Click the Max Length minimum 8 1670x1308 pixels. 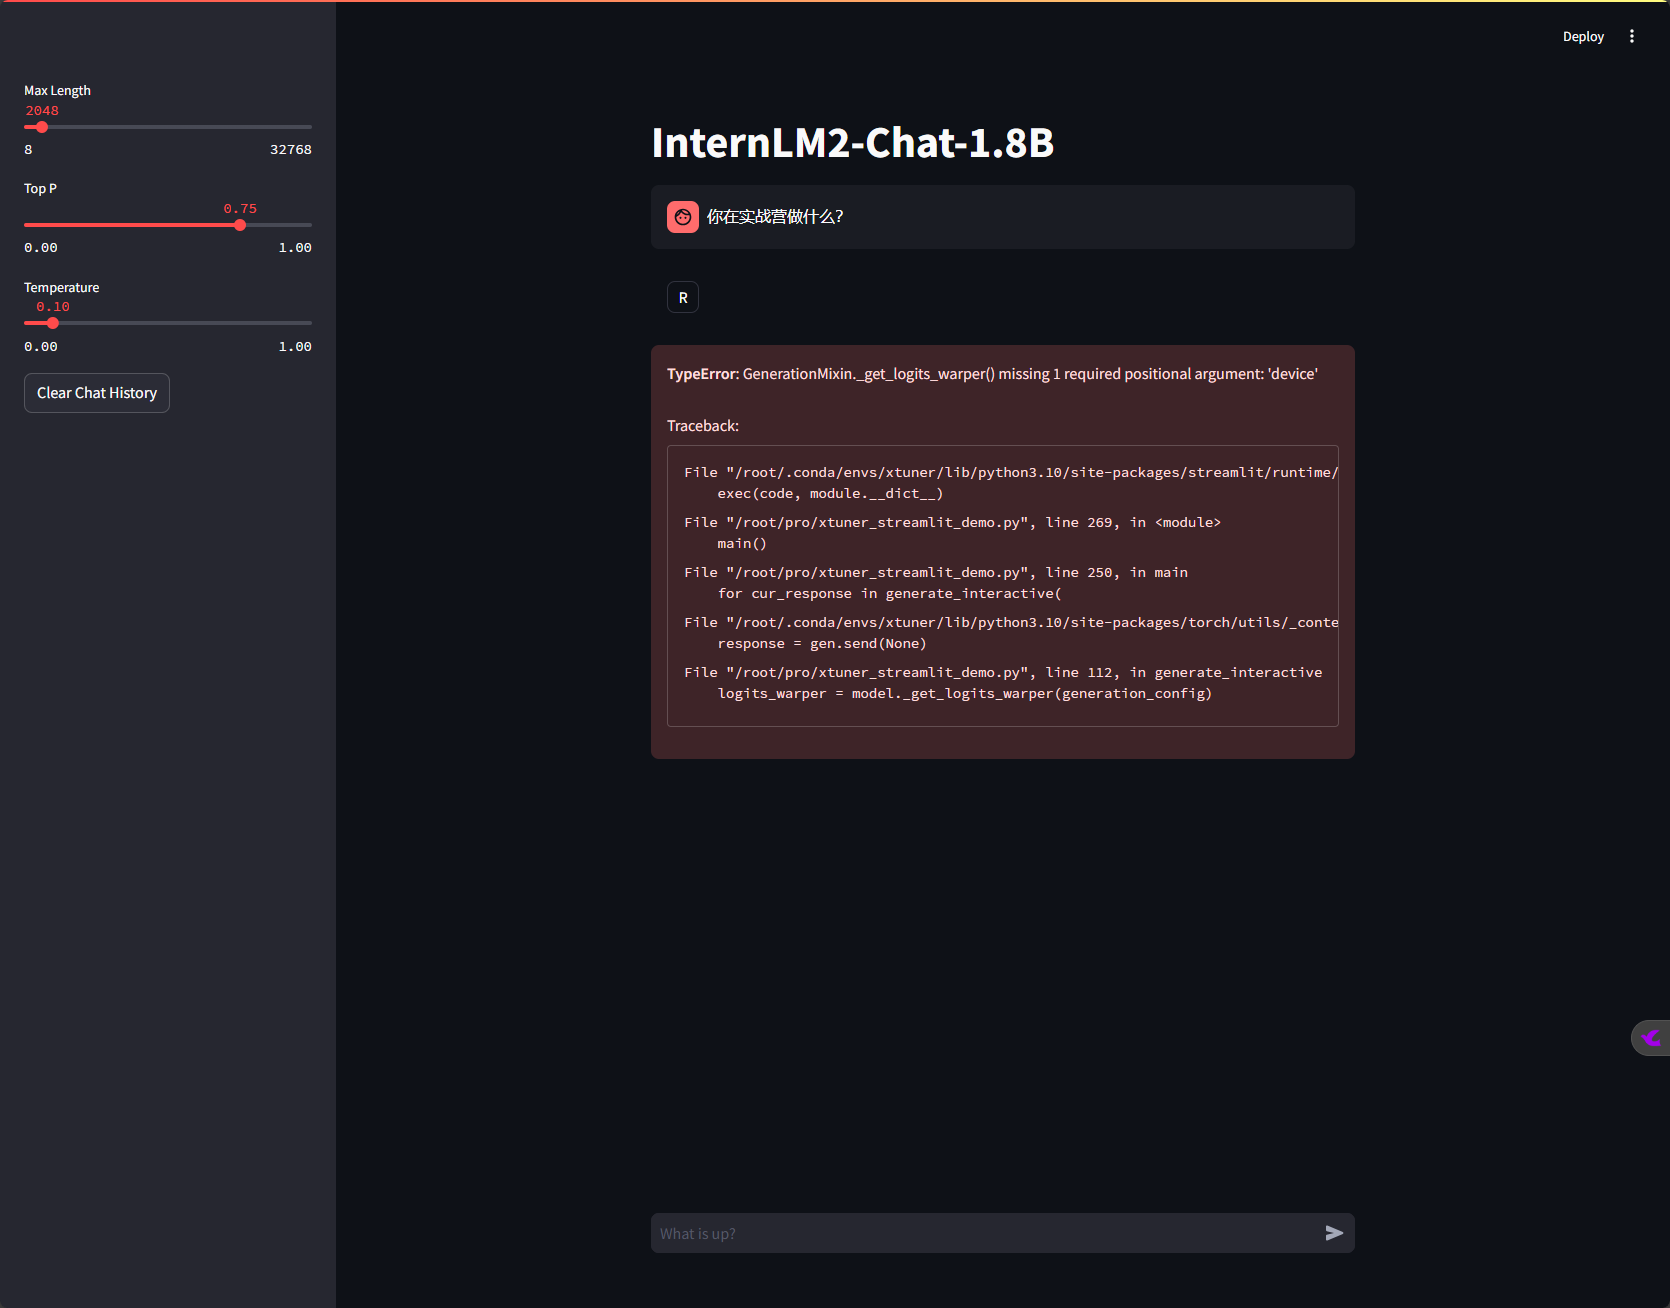[x=28, y=149]
